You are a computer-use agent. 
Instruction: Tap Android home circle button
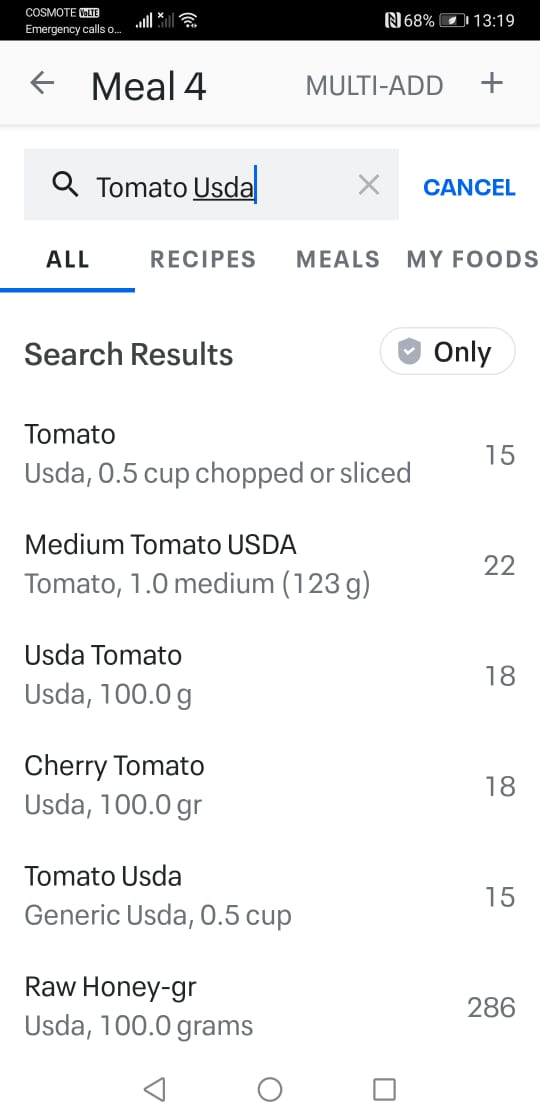270,1089
